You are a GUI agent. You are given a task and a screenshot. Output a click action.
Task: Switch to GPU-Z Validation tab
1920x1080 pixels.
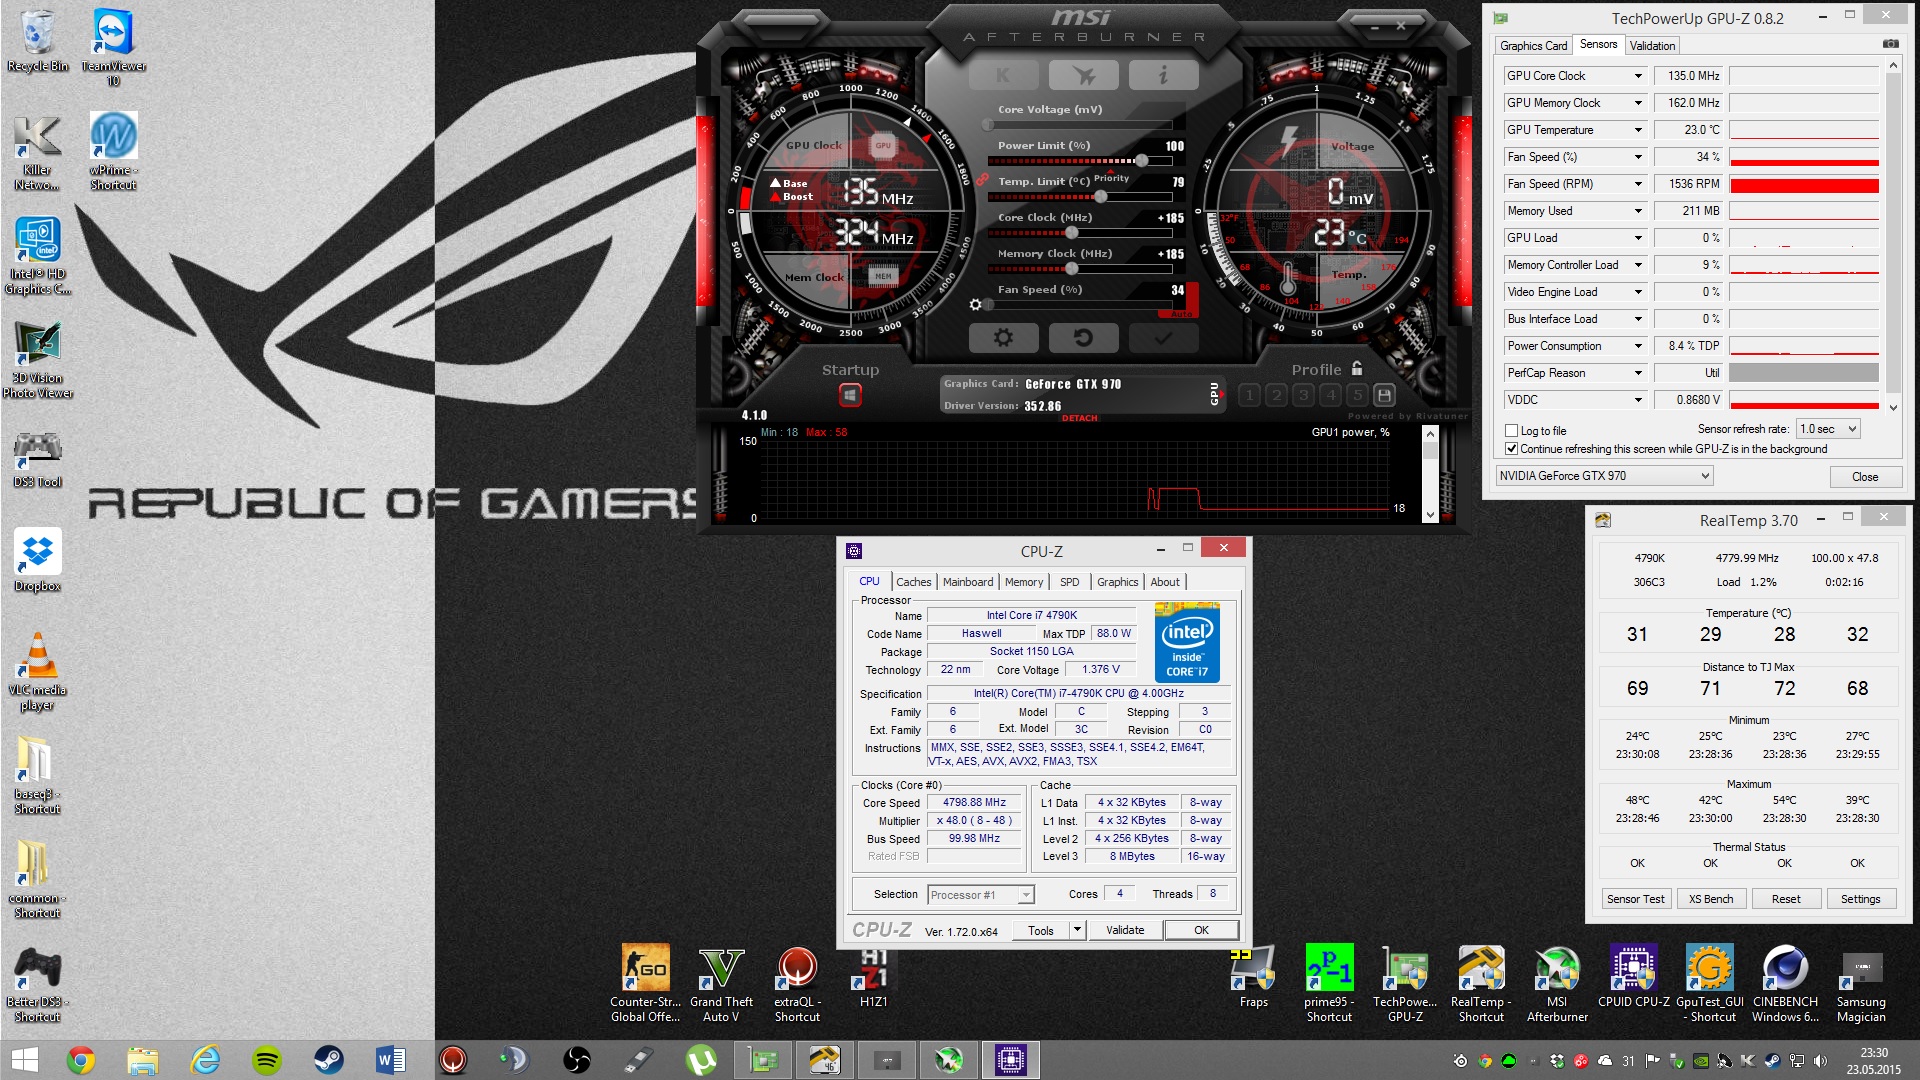click(x=1652, y=46)
